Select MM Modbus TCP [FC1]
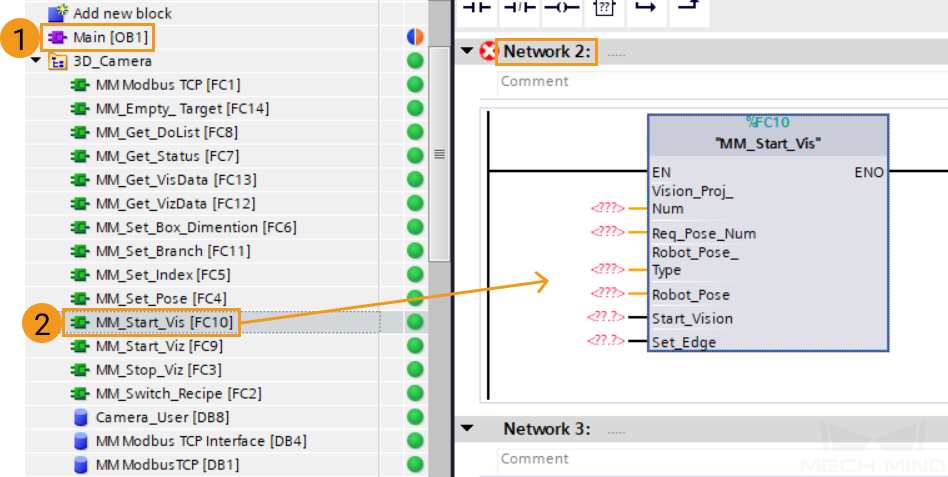 [x=168, y=85]
